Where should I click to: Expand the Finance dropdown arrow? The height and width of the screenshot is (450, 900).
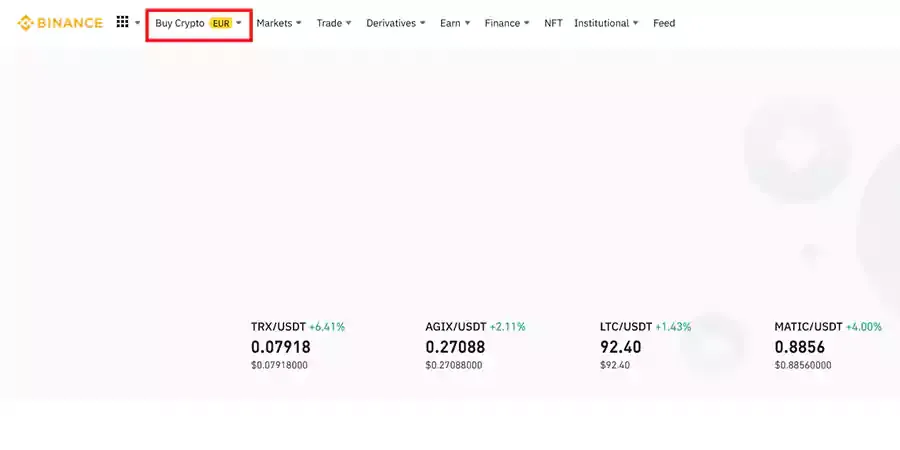[x=526, y=23]
